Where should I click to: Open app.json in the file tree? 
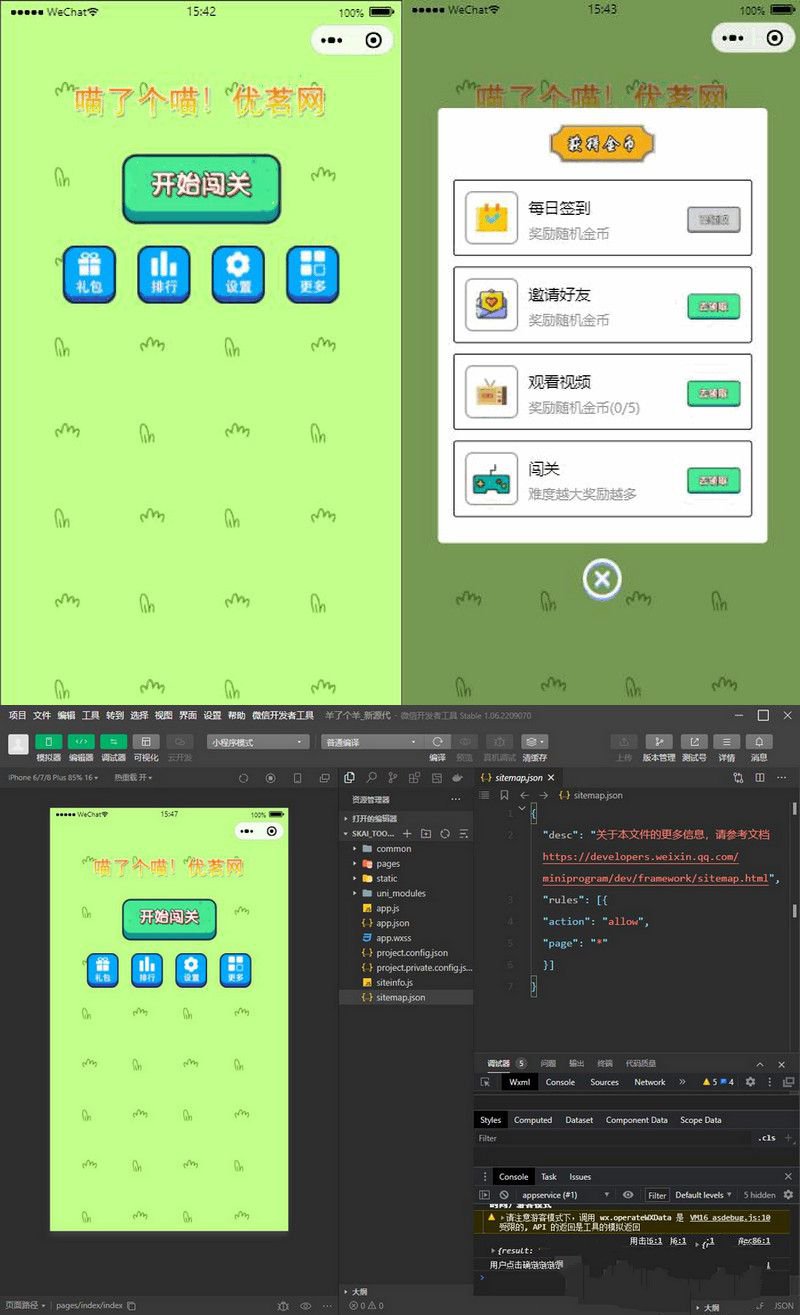click(392, 923)
